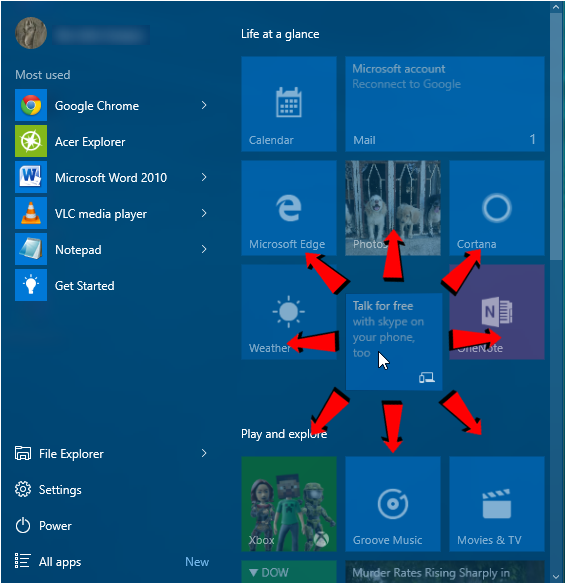Viewport: 566px width, 585px height.
Task: Click the New badge beside All apps
Action: click(197, 562)
